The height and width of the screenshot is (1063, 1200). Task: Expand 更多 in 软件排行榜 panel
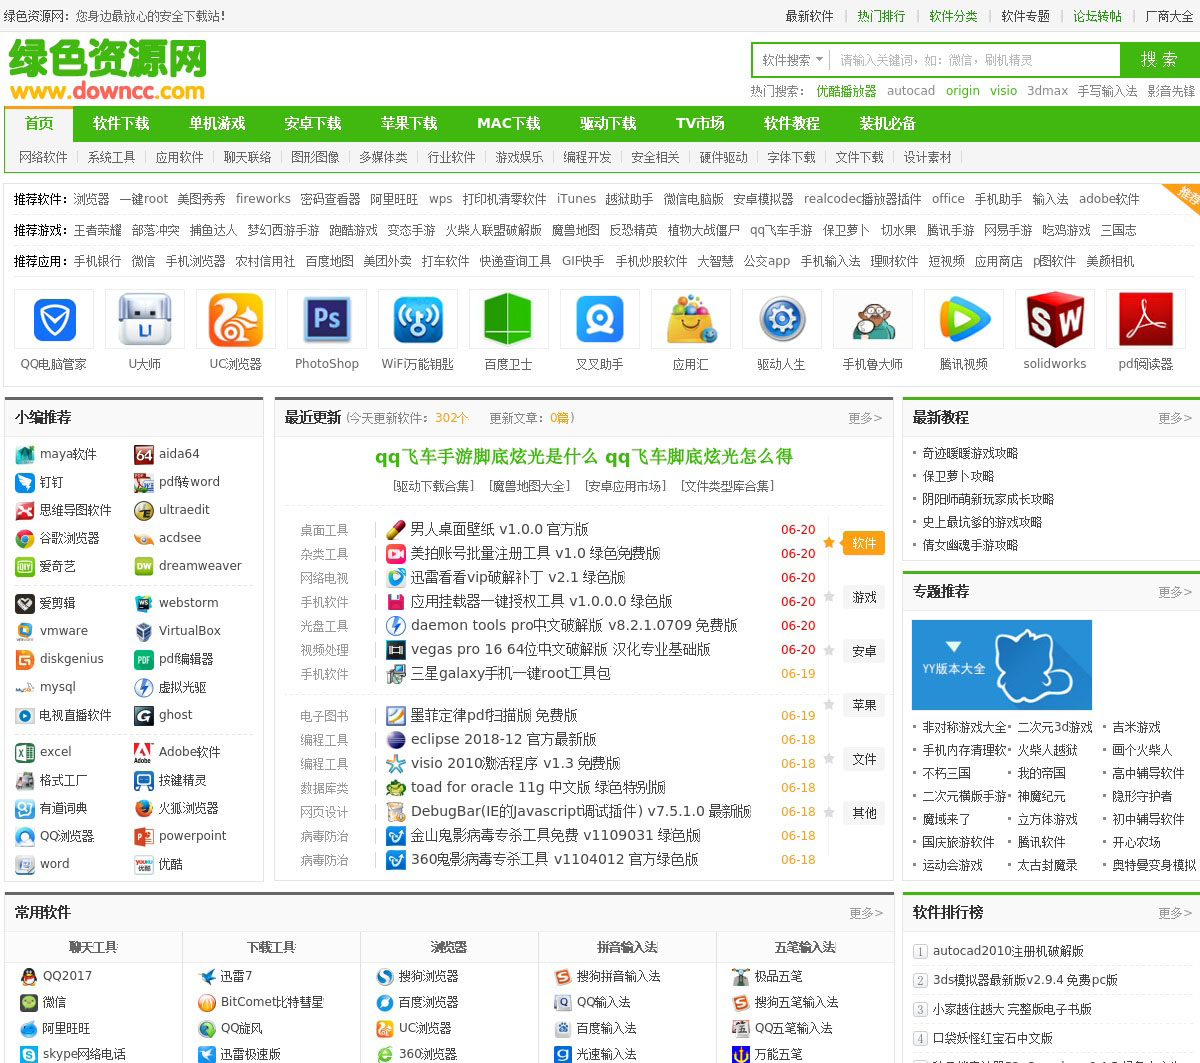click(x=1175, y=913)
